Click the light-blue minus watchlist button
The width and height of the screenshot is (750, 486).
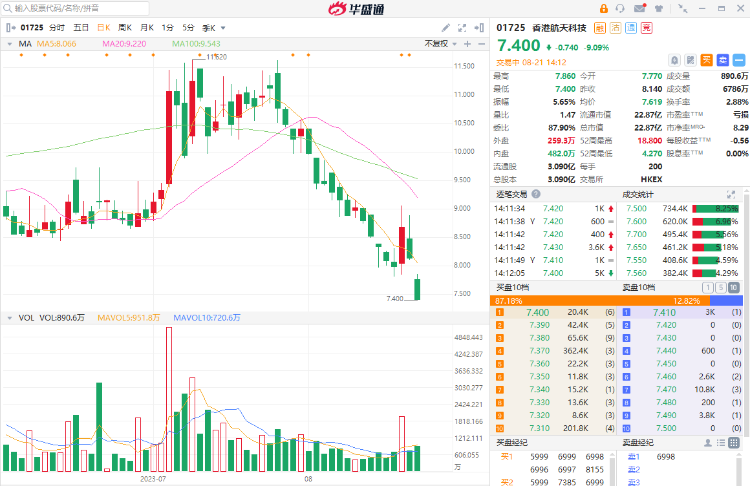click(739, 60)
